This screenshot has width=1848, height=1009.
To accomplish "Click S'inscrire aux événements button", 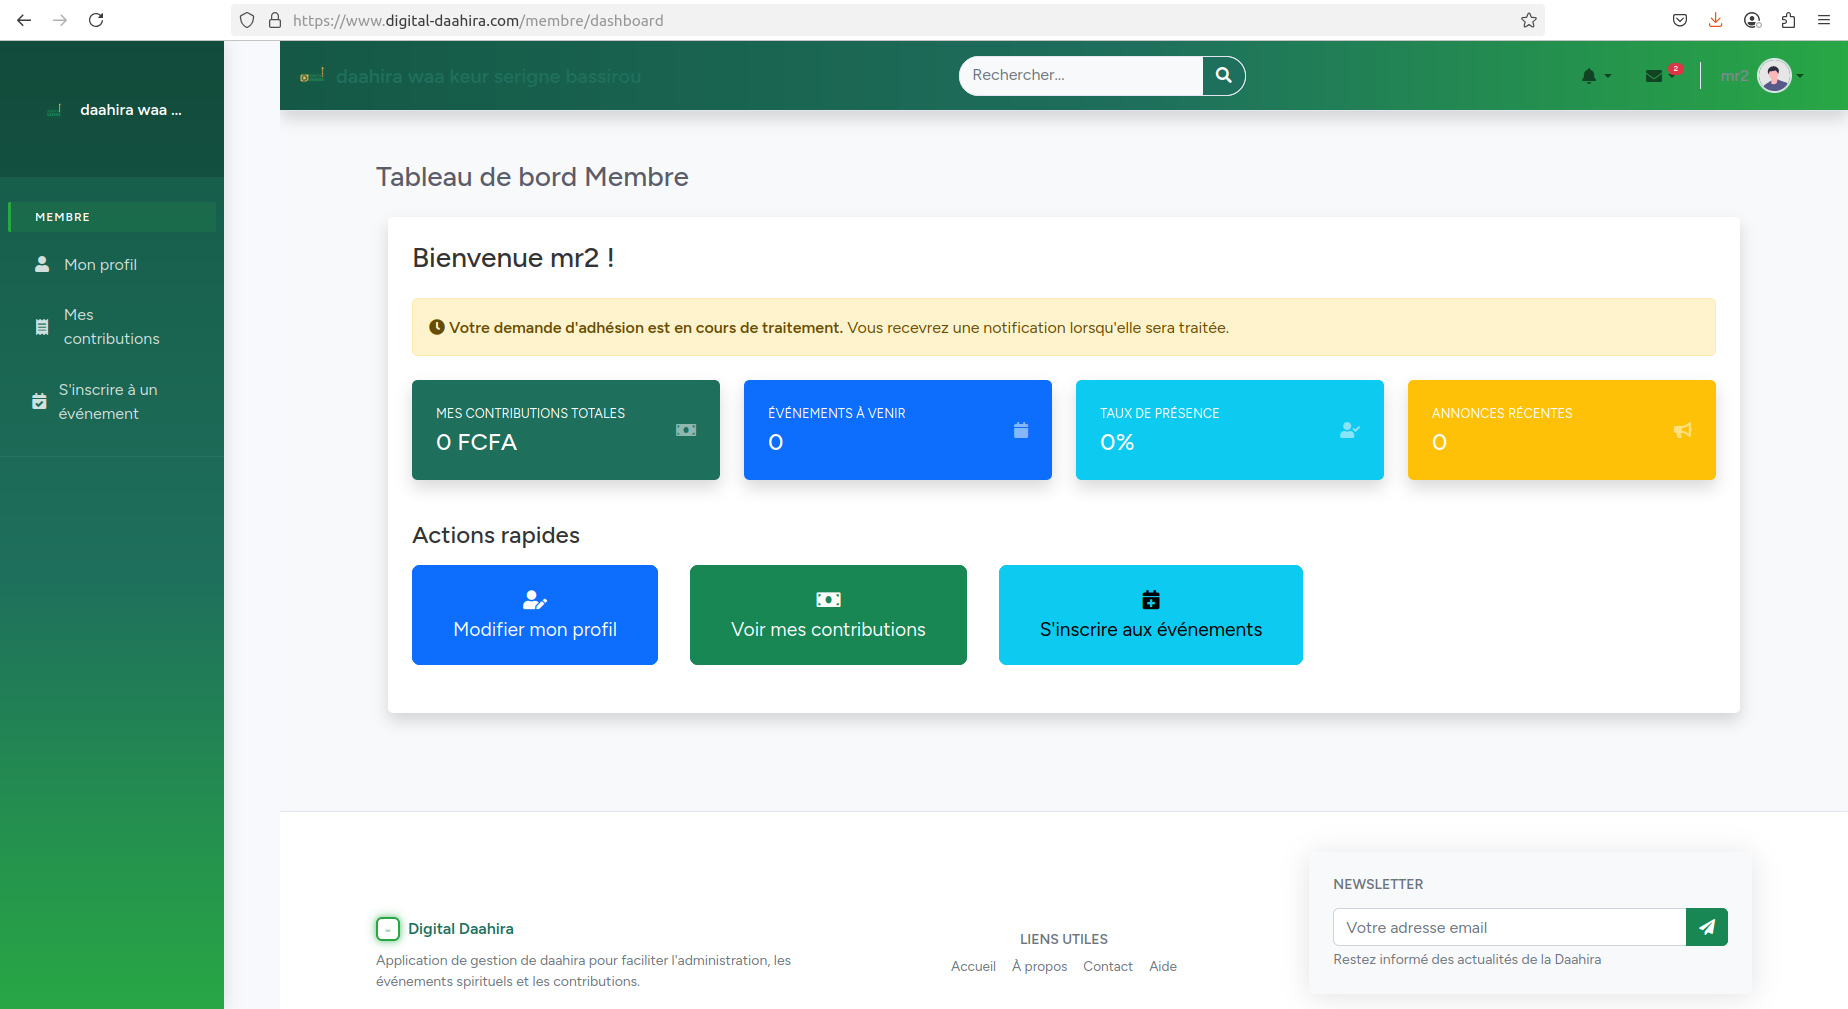I will click(1151, 615).
